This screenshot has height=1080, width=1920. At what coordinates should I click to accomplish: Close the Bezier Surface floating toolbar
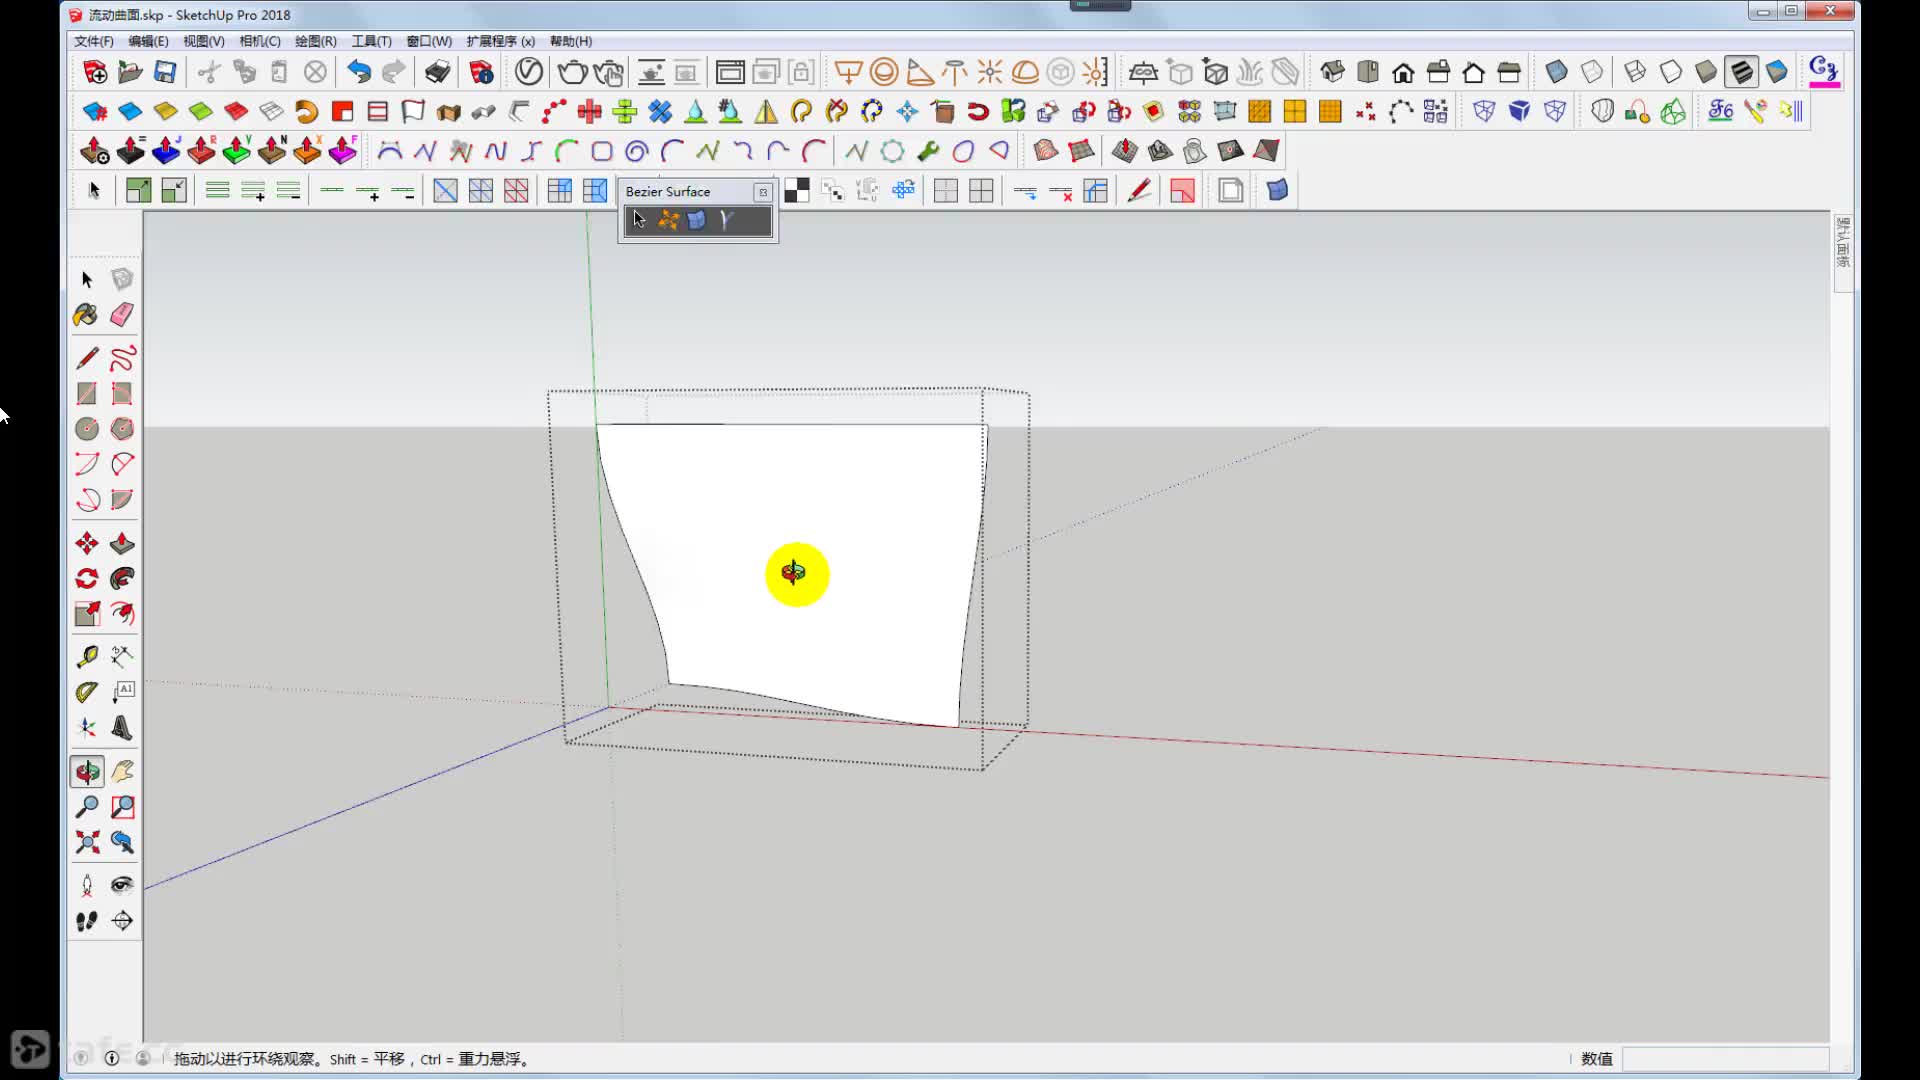point(763,192)
